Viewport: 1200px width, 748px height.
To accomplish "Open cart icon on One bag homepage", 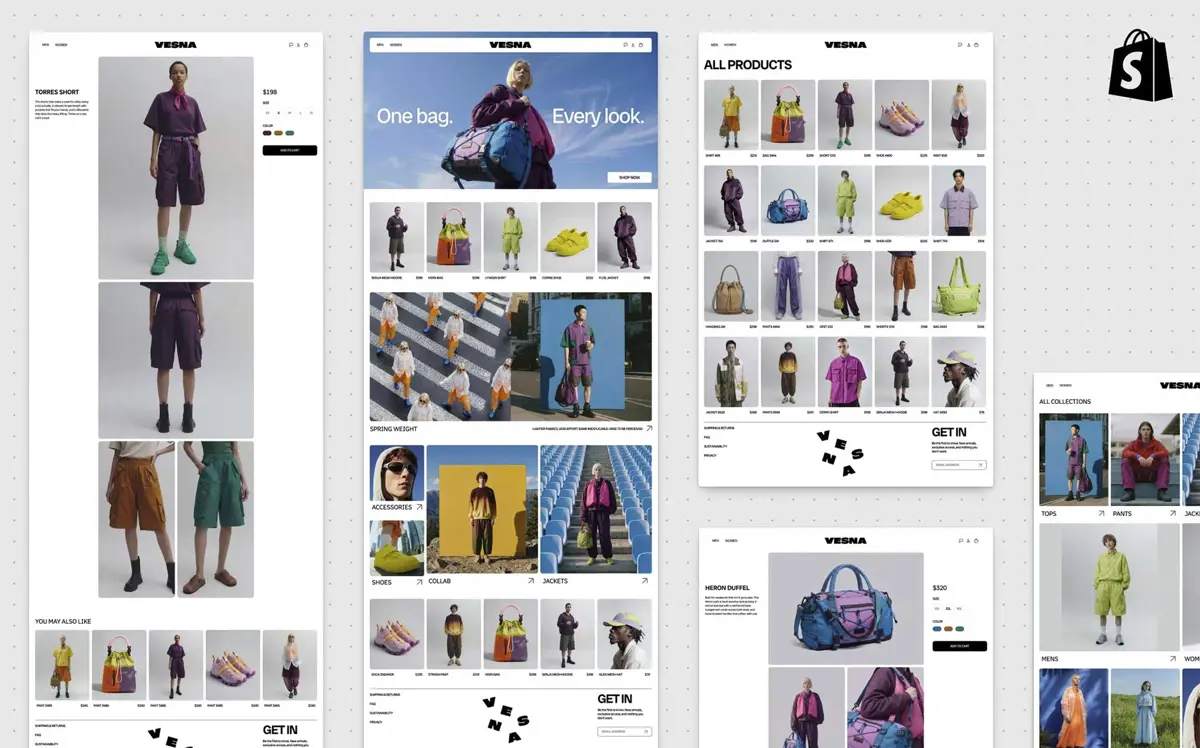I will pos(641,45).
